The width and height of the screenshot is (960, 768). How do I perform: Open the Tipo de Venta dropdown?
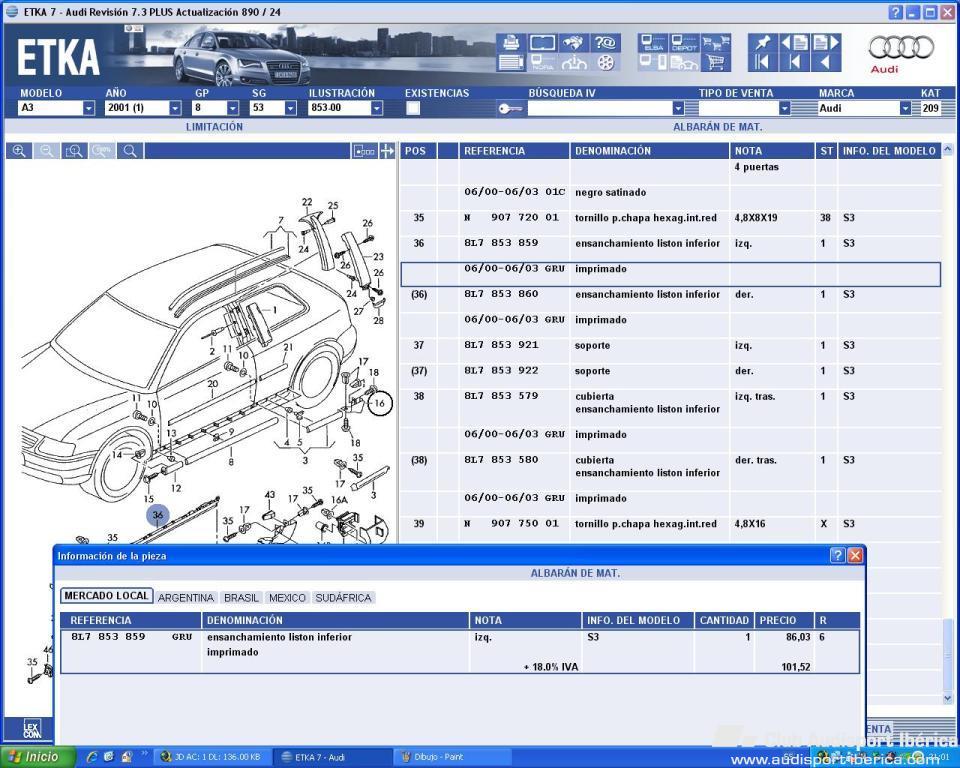point(784,108)
